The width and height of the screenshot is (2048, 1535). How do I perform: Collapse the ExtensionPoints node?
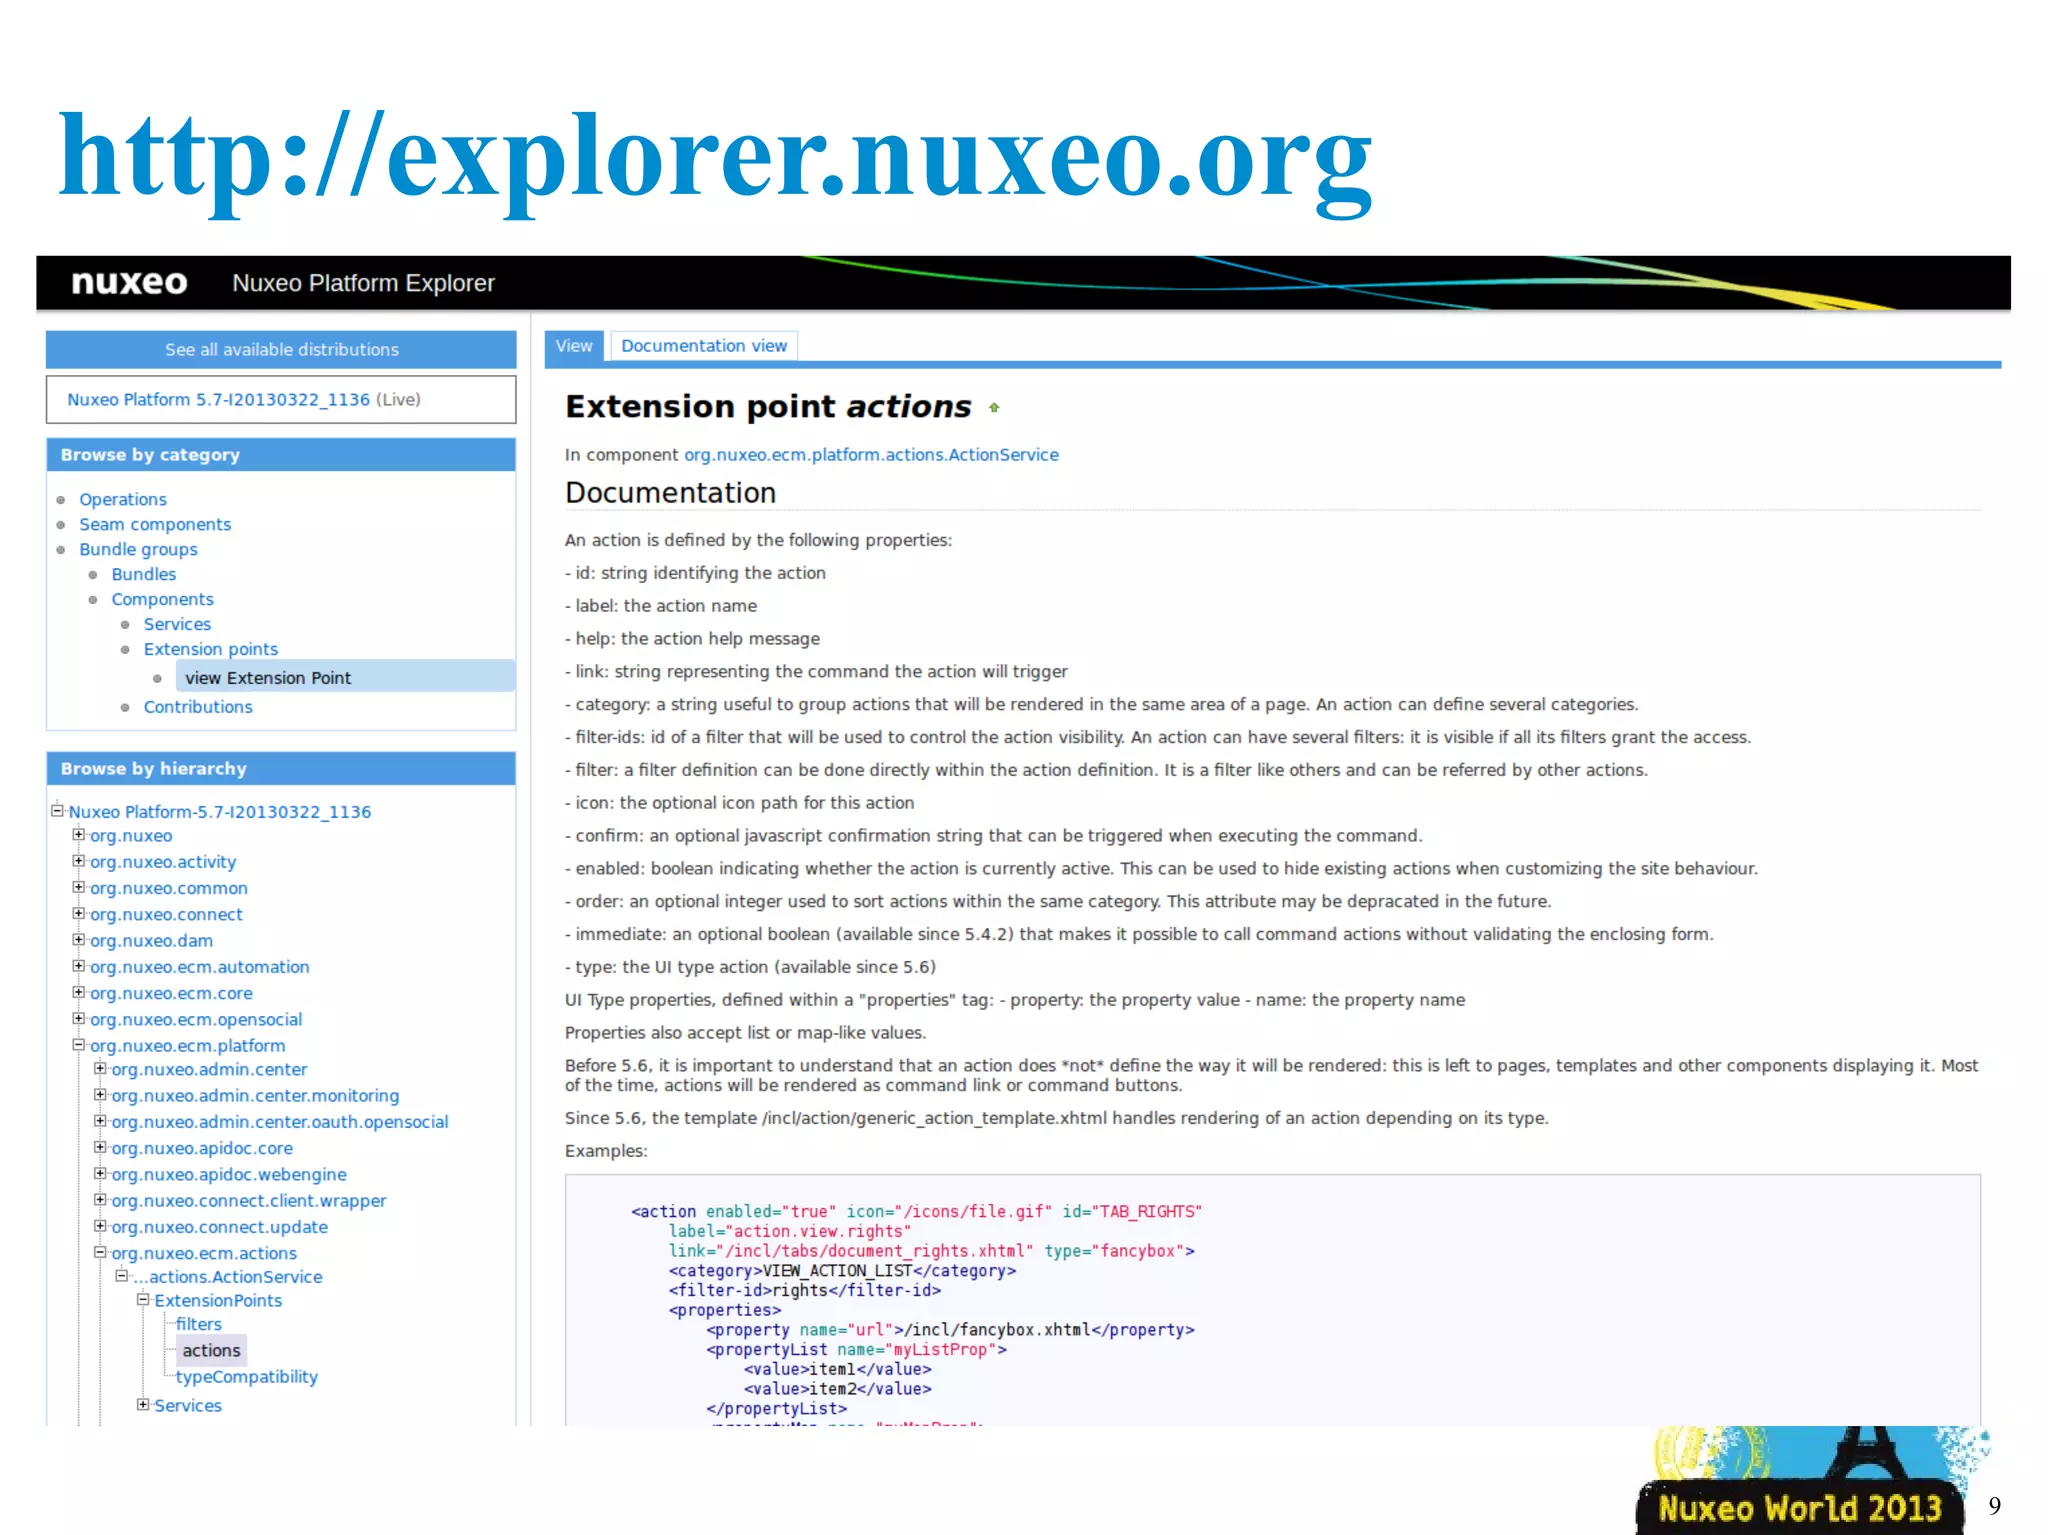(x=143, y=1299)
